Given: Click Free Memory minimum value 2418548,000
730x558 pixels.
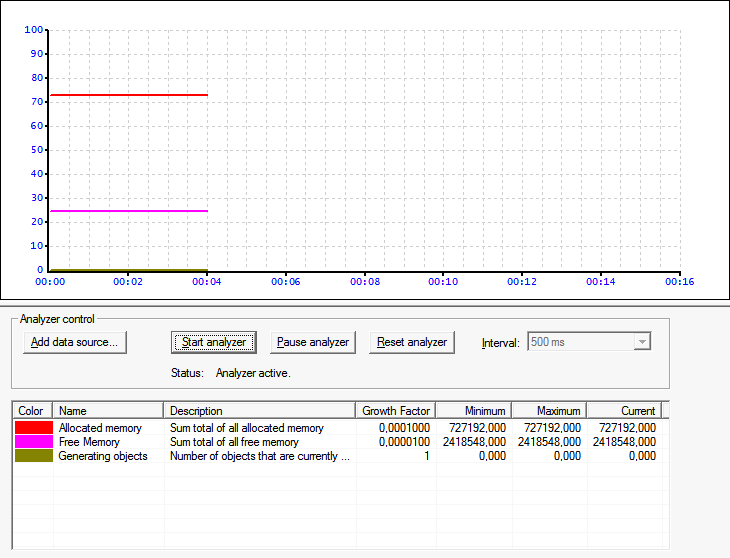Looking at the screenshot, I should coord(474,442).
